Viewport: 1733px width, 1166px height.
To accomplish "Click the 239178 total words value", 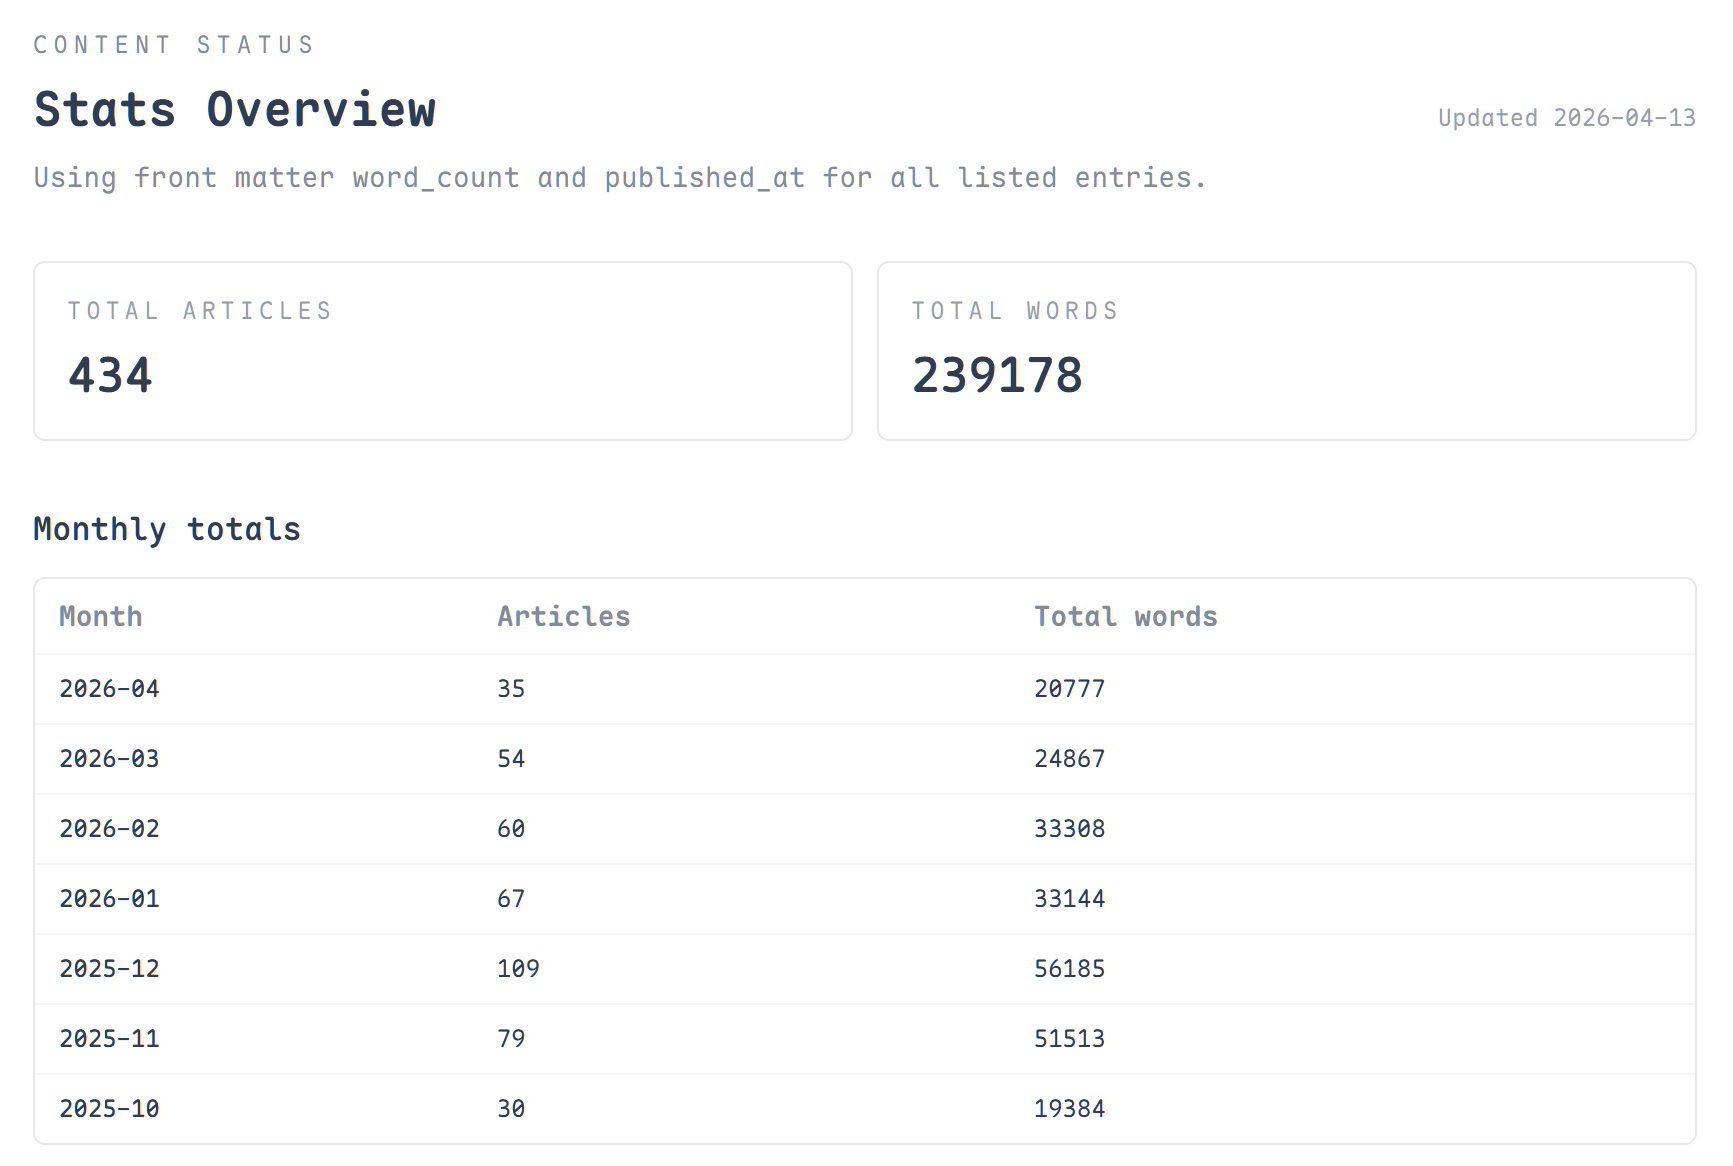I will [x=996, y=376].
